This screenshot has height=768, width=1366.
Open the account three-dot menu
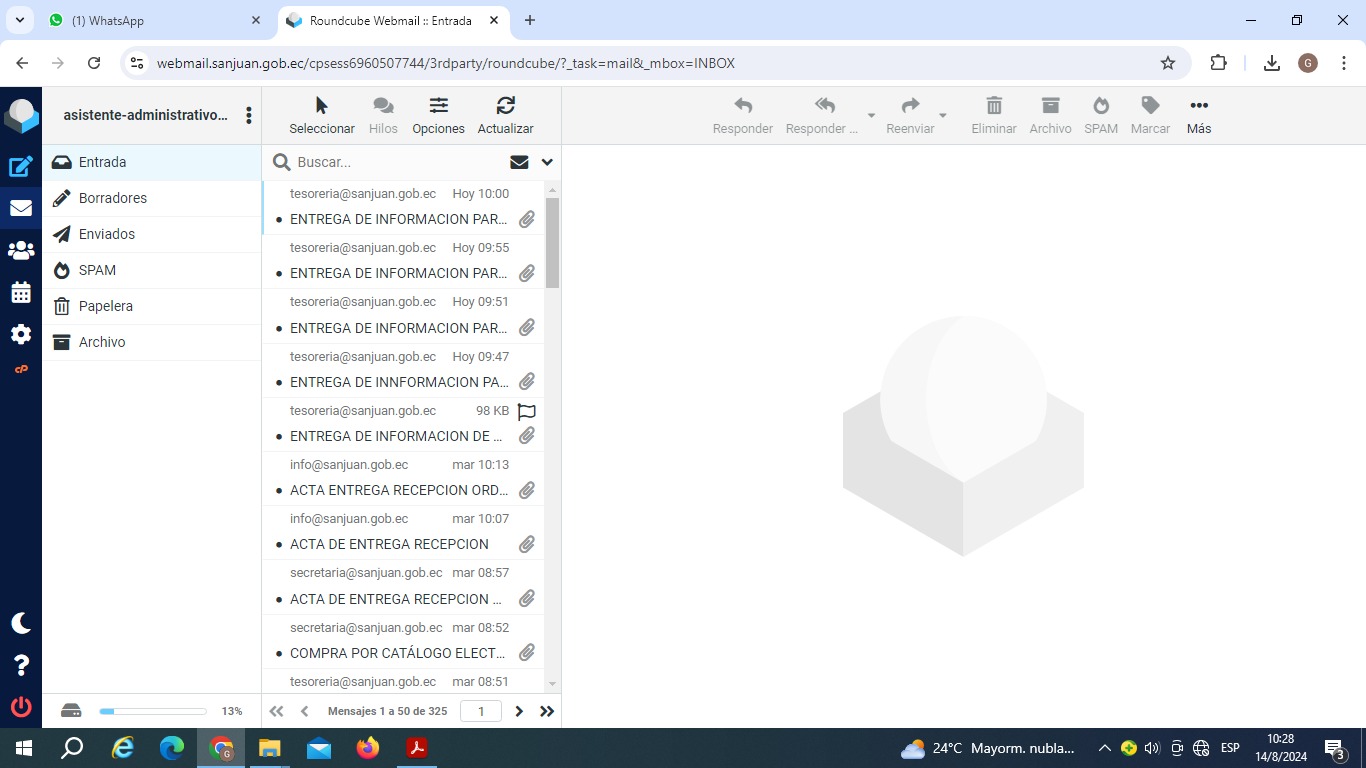point(249,116)
